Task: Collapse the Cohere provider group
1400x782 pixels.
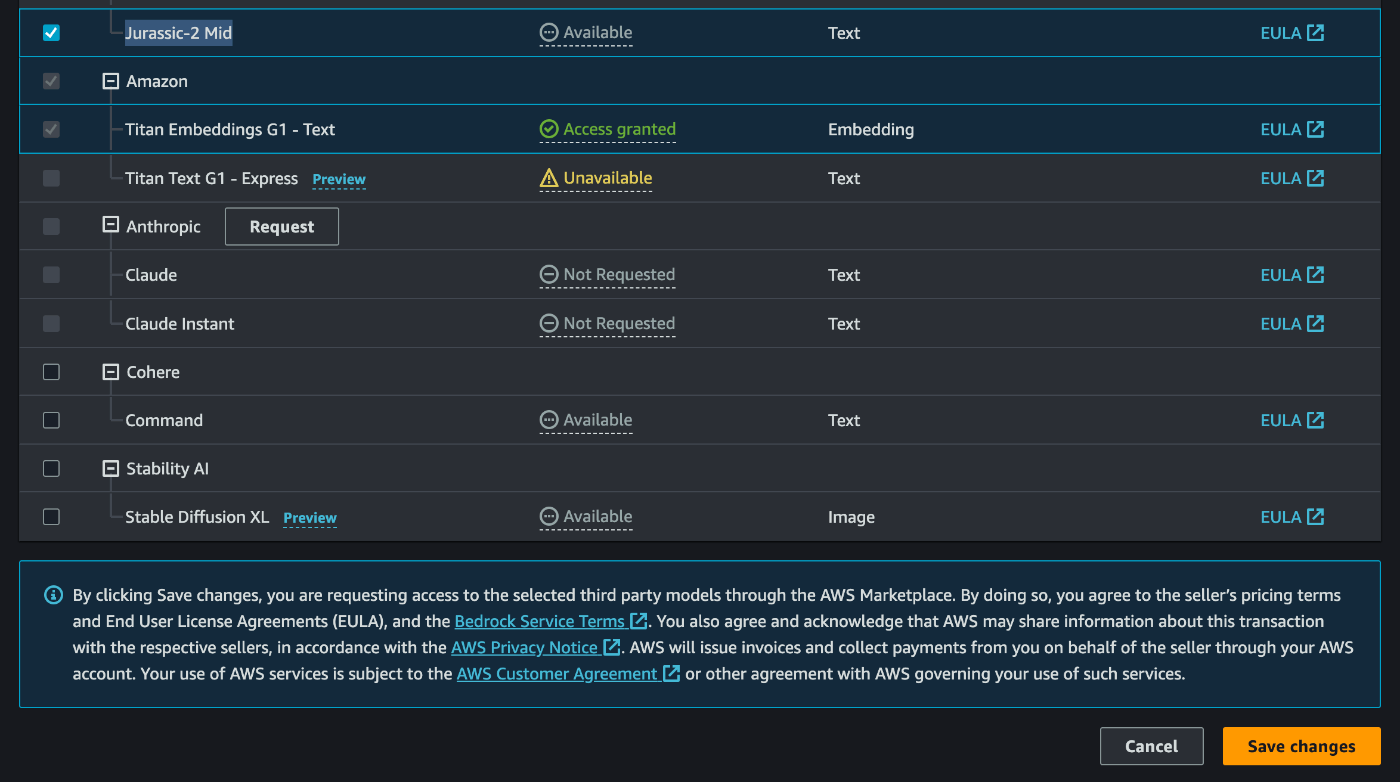Action: 111,372
